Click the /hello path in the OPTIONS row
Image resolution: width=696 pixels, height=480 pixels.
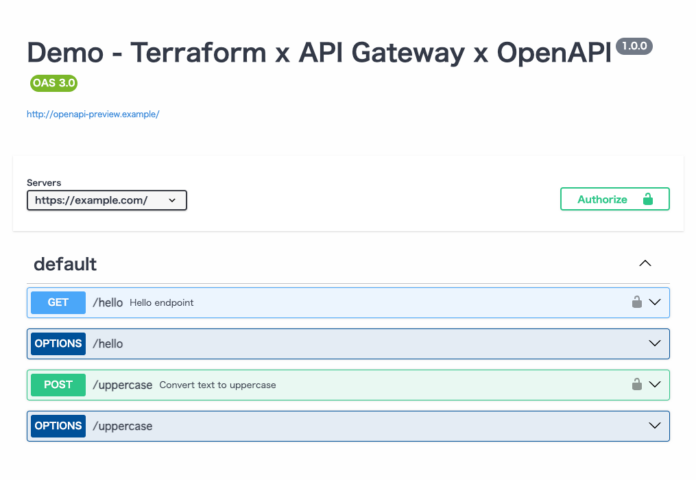pos(108,344)
